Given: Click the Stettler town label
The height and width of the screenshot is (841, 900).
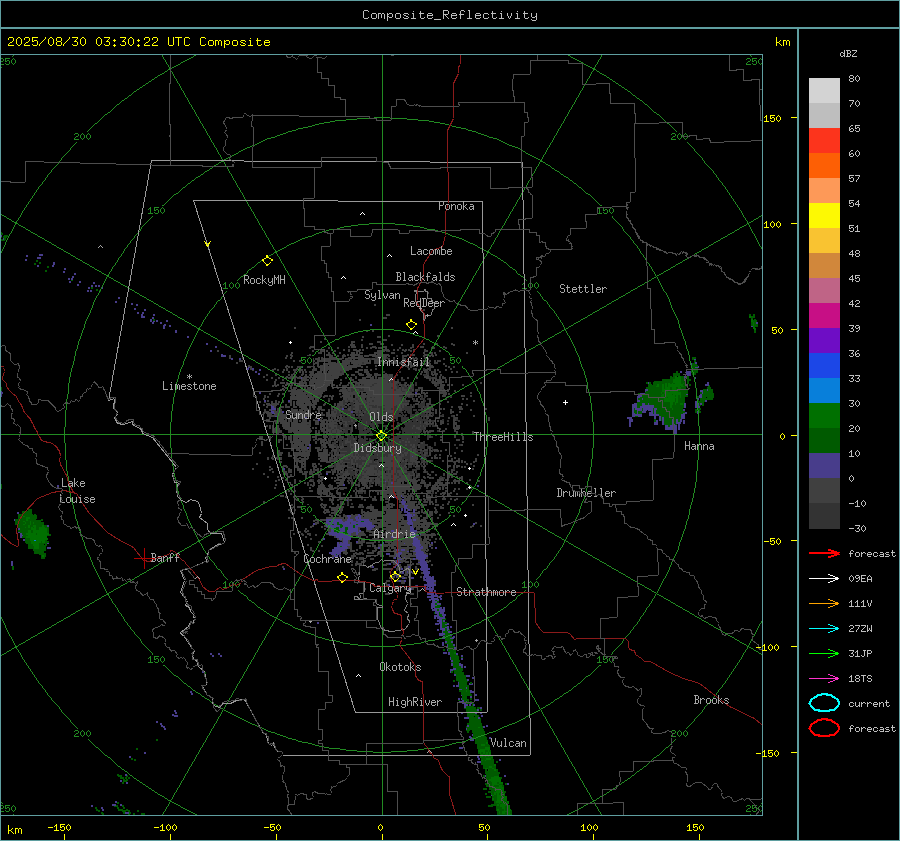Looking at the screenshot, I should point(583,289).
